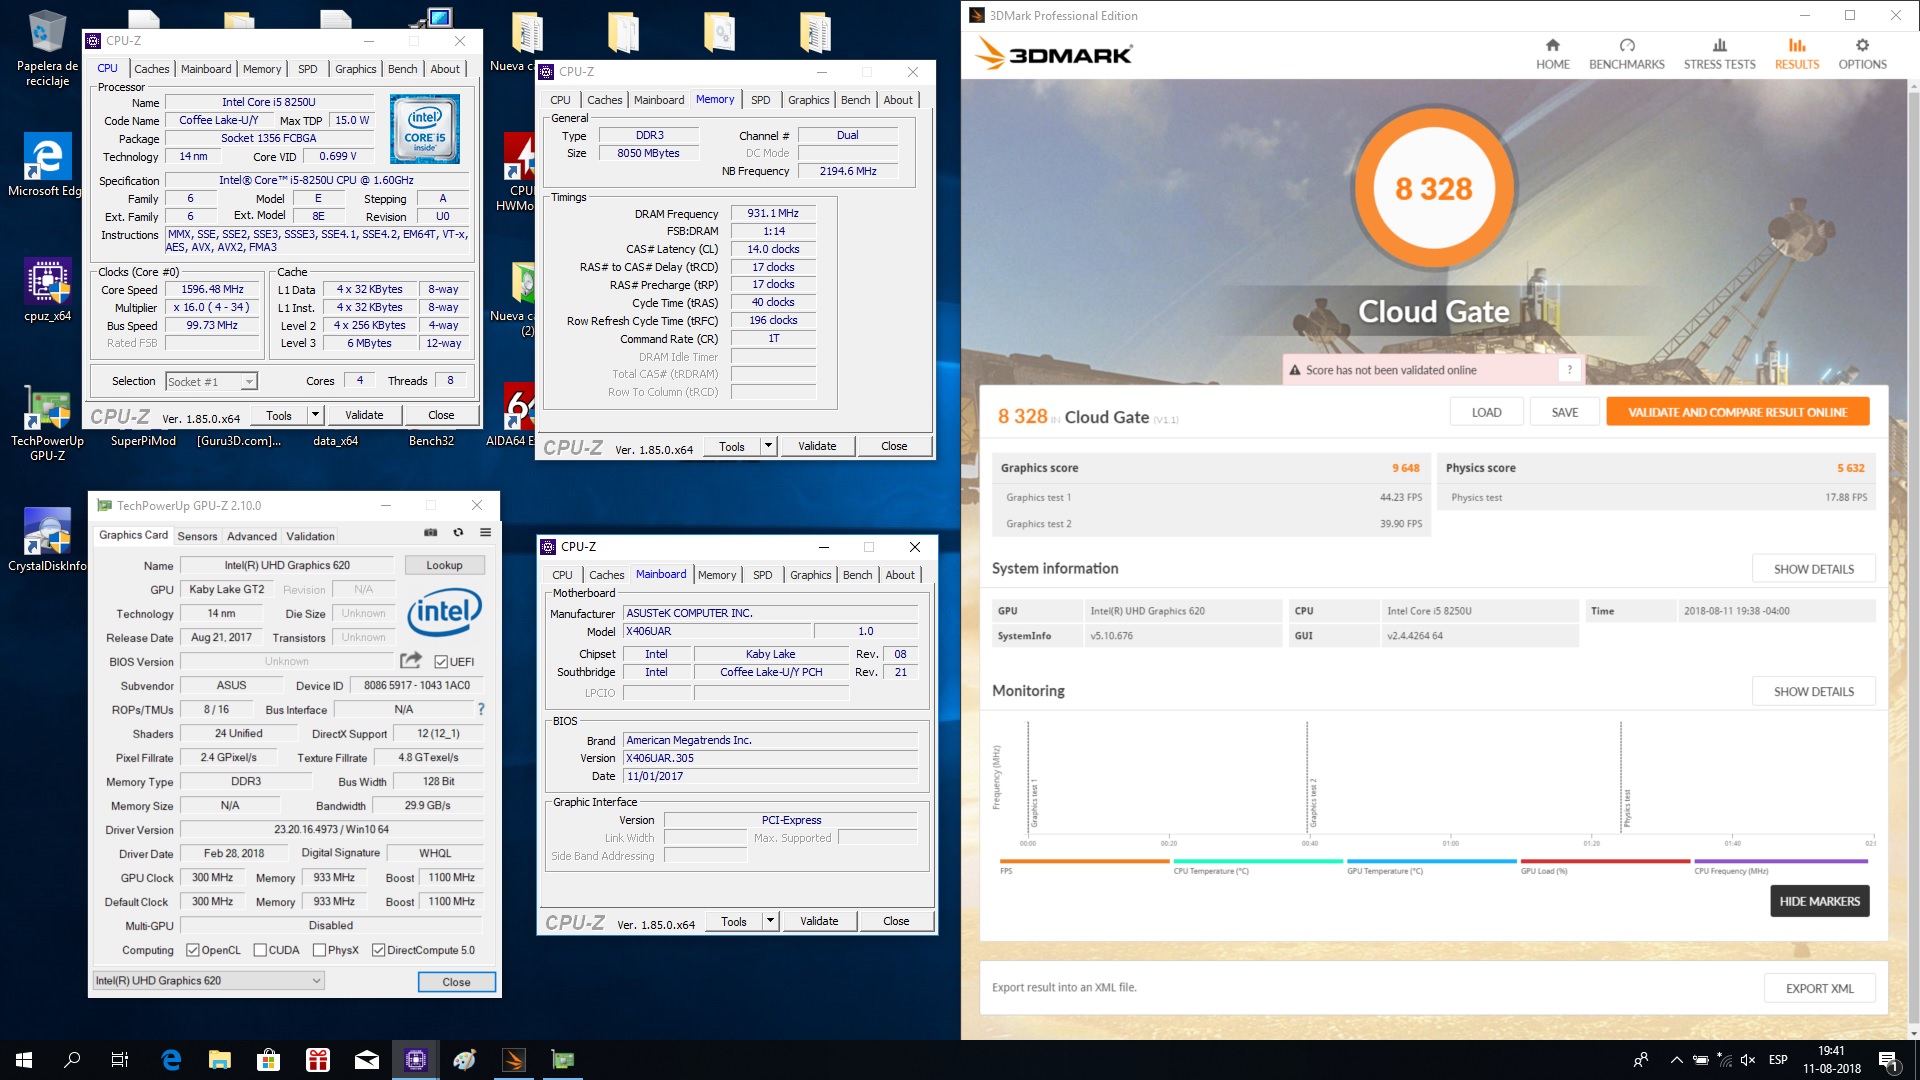The width and height of the screenshot is (1920, 1080).
Task: Show details for System information
Action: click(1813, 569)
